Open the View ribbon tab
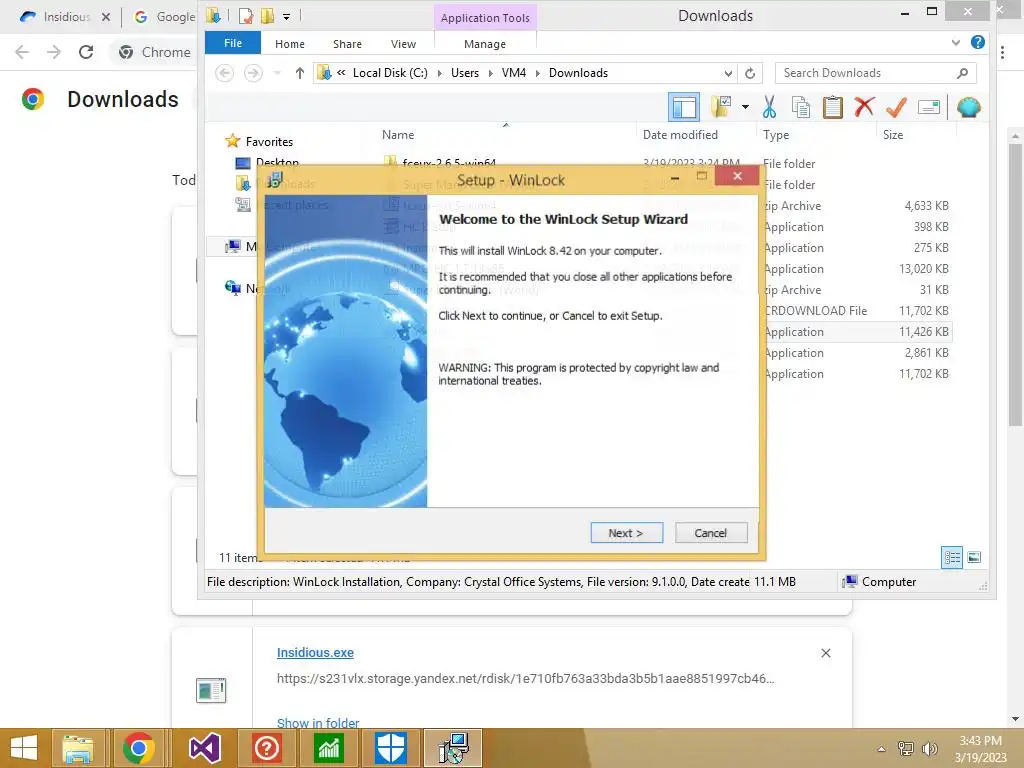Viewport: 1024px width, 768px height. [x=403, y=44]
